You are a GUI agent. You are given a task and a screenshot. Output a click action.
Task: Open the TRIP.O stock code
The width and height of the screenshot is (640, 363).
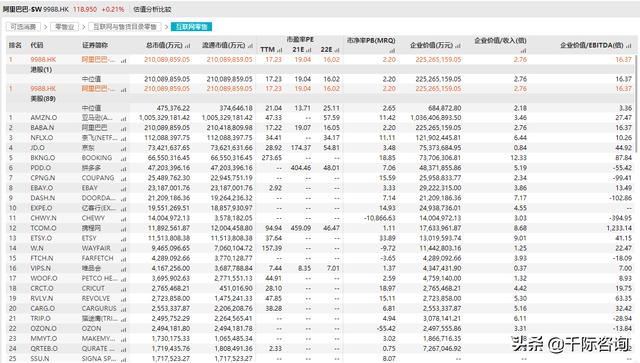41,318
